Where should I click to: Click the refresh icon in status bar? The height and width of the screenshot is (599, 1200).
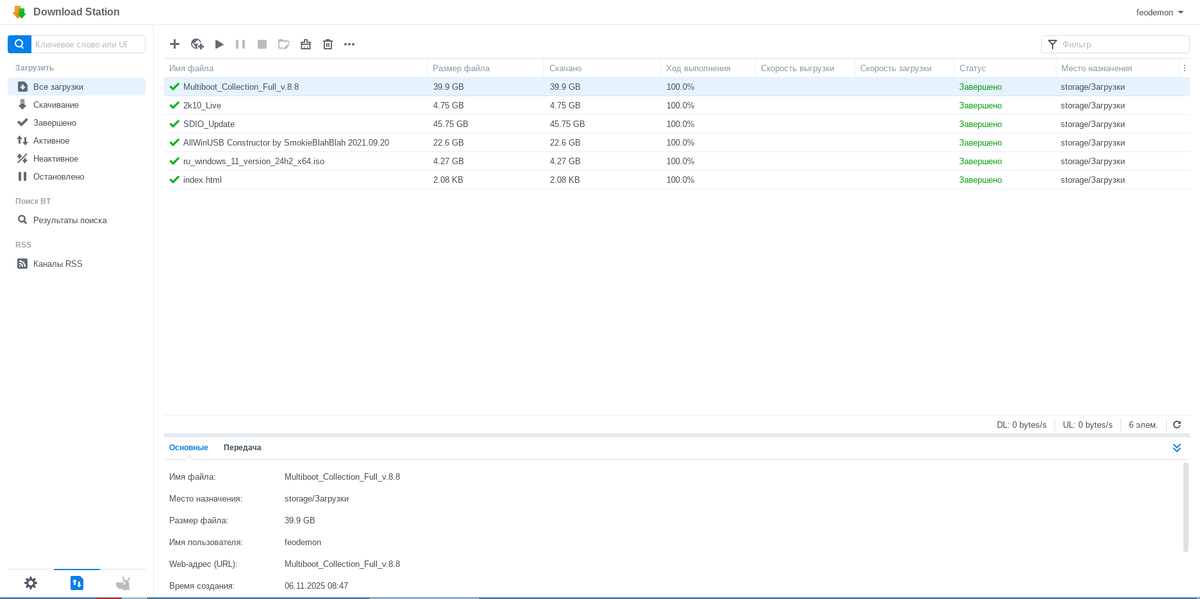pos(1177,425)
